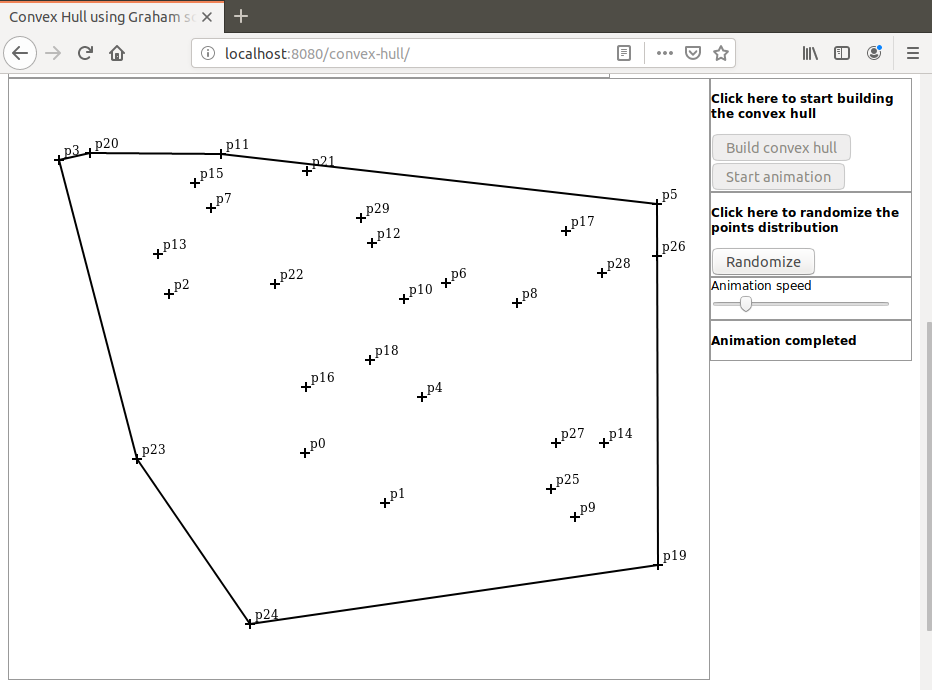The height and width of the screenshot is (690, 932).
Task: Save page to Pocket
Action: tap(692, 53)
